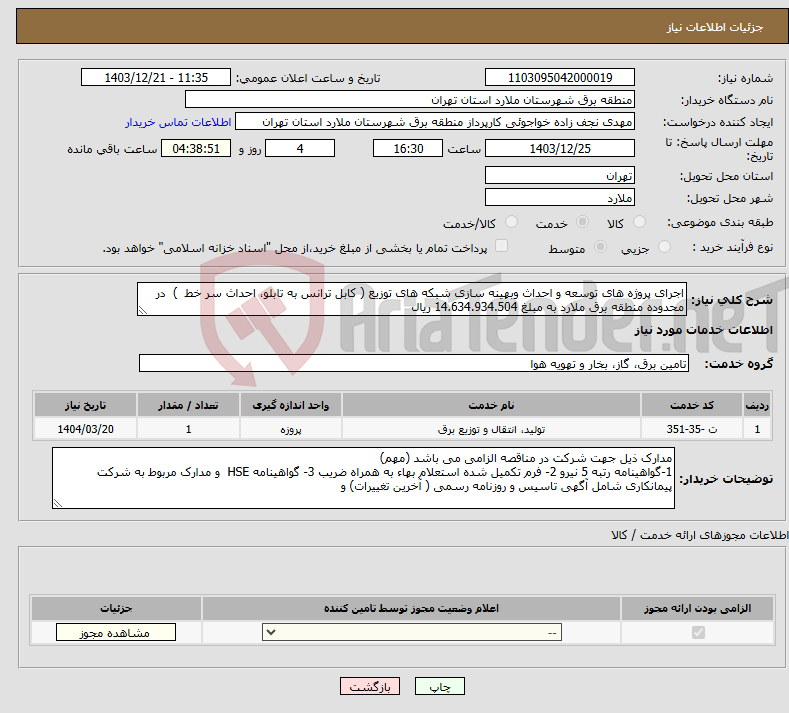Image resolution: width=789 pixels, height=713 pixels.
Task: Click the اطلاعات مجوزهای ارائه خدمت / کالا heading
Action: pyautogui.click(x=699, y=535)
